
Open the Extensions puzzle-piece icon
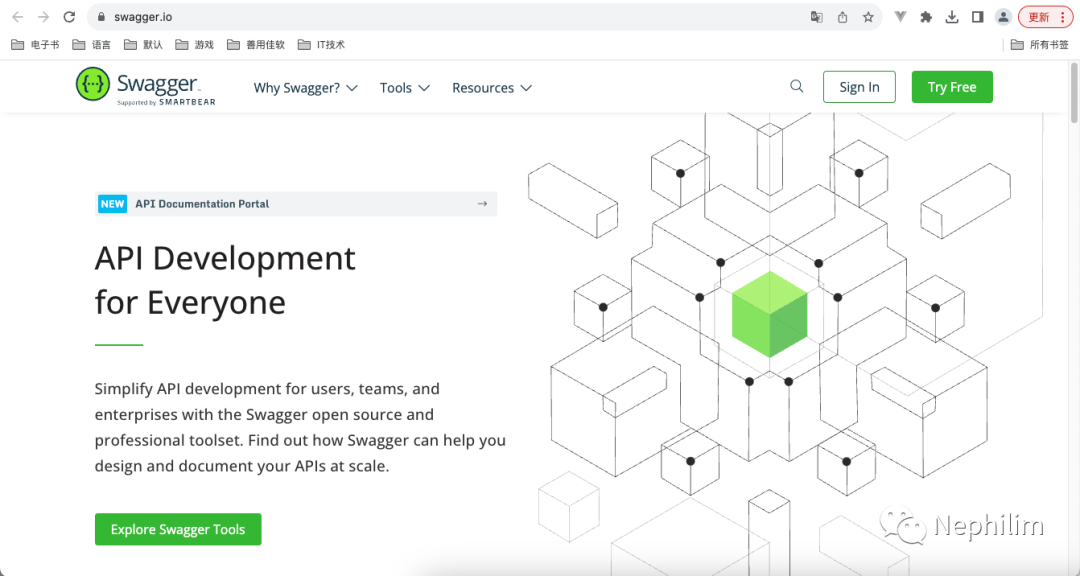(926, 17)
